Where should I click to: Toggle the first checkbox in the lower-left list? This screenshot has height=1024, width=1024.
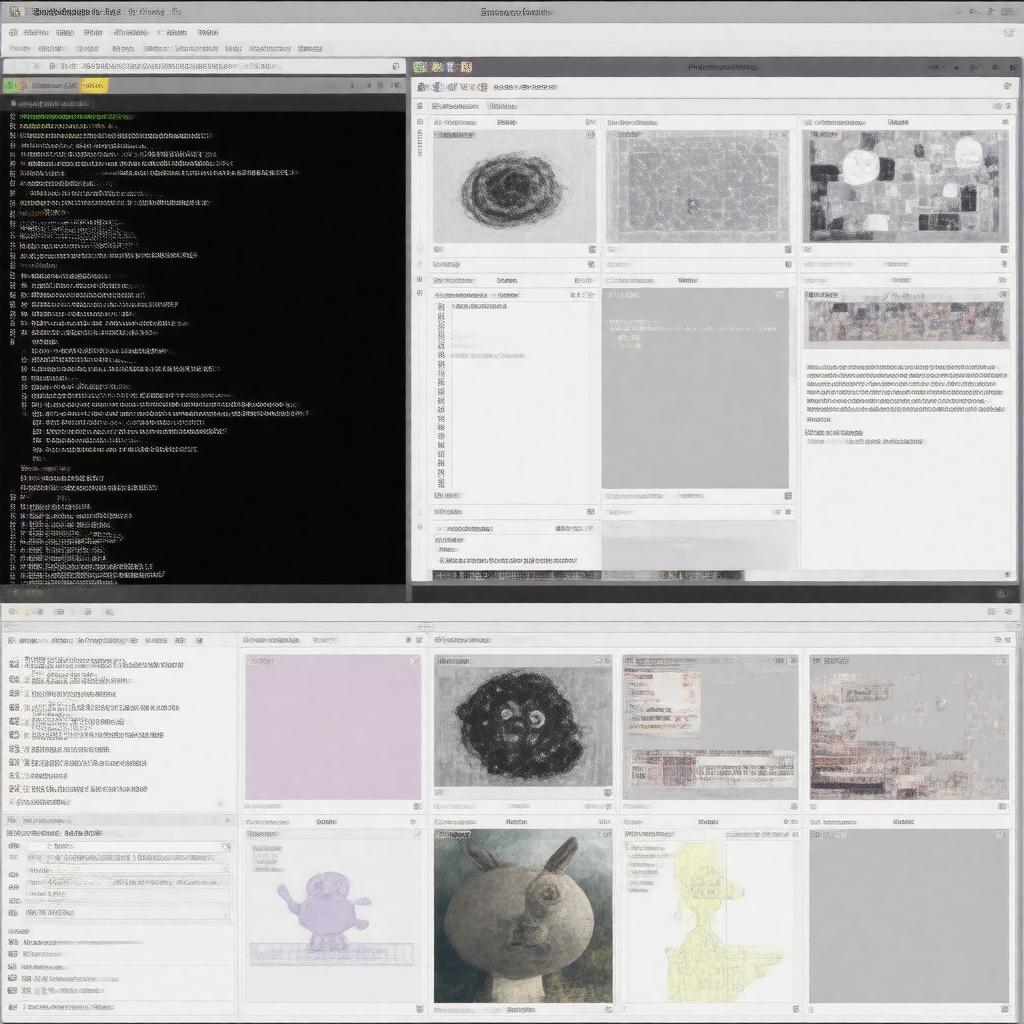pos(14,662)
